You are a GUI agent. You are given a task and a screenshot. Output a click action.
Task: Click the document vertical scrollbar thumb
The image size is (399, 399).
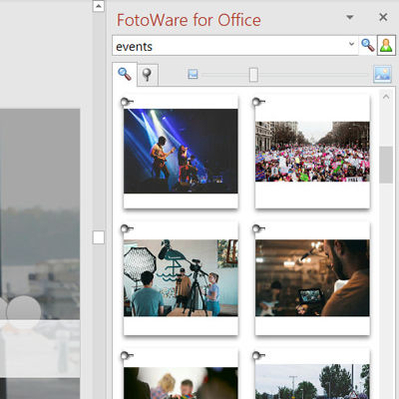(x=98, y=238)
